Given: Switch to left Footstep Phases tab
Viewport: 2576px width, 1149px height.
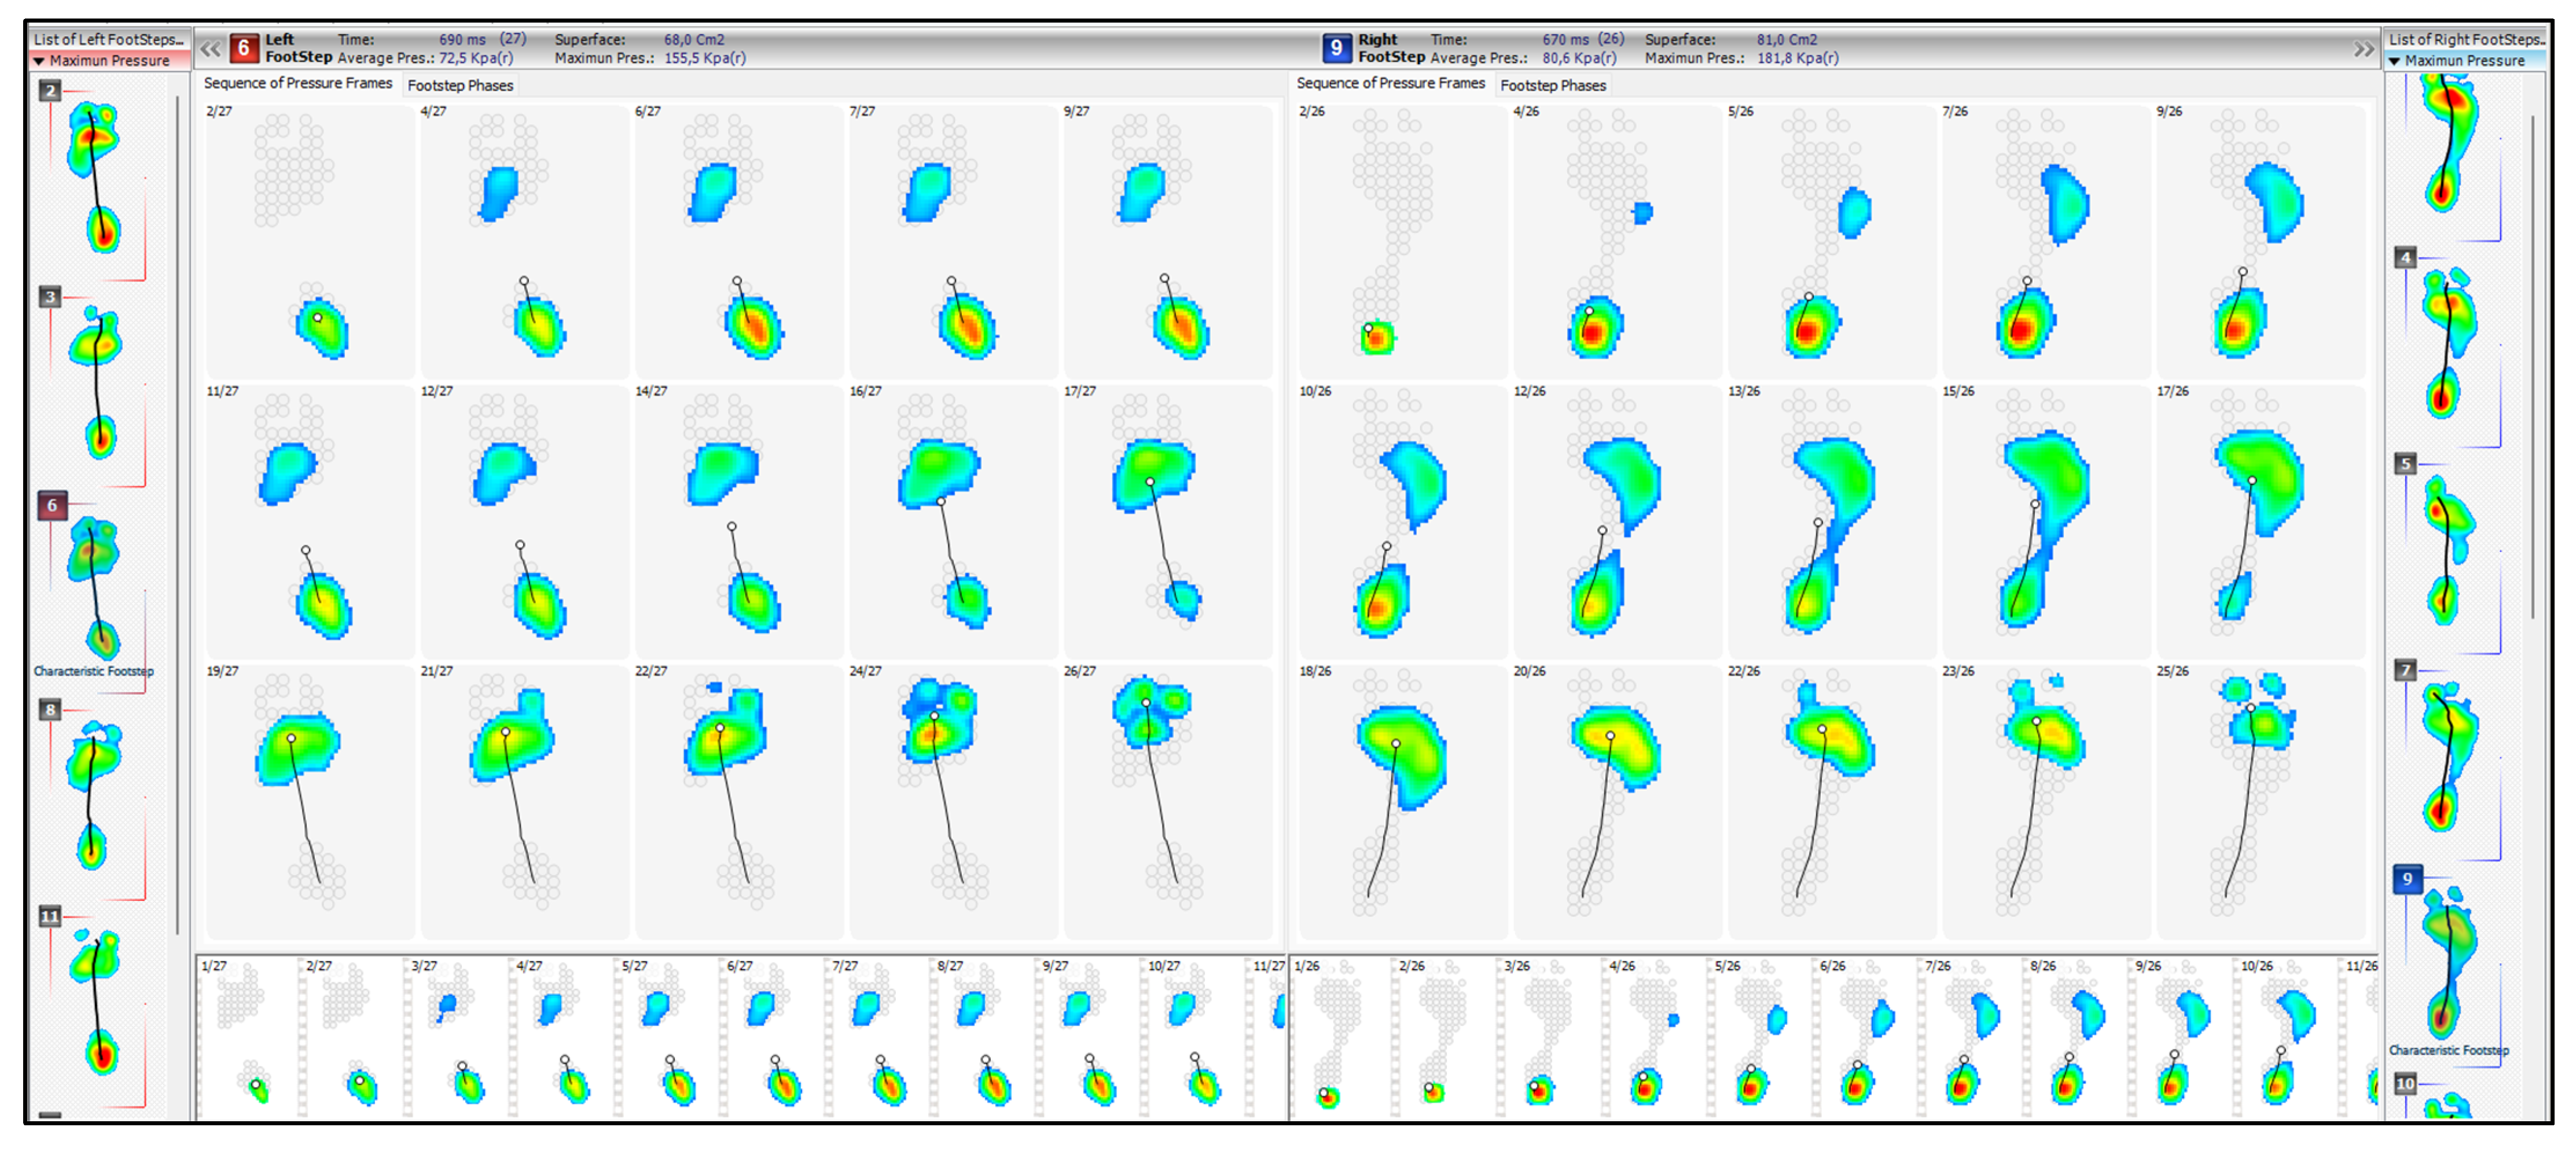Looking at the screenshot, I should pyautogui.click(x=460, y=86).
